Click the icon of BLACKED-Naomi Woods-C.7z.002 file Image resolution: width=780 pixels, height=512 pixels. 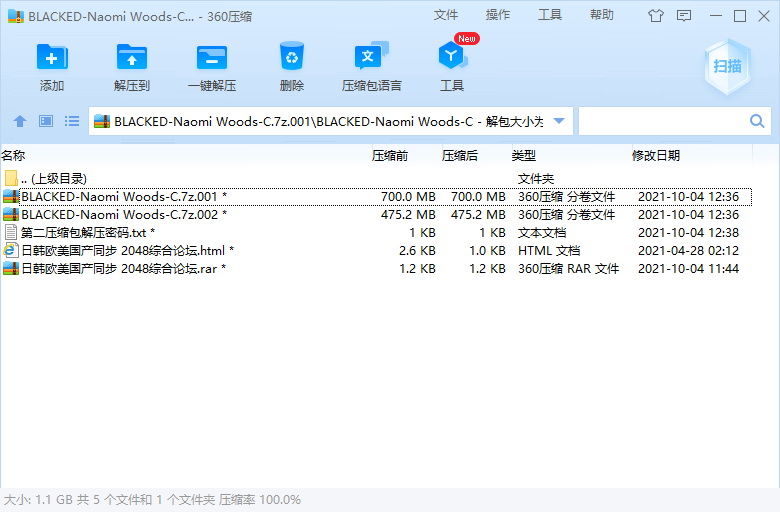(11, 214)
